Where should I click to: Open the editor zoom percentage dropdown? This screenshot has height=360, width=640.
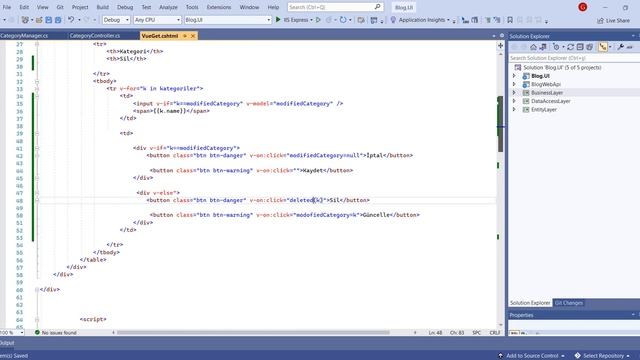pyautogui.click(x=22, y=333)
